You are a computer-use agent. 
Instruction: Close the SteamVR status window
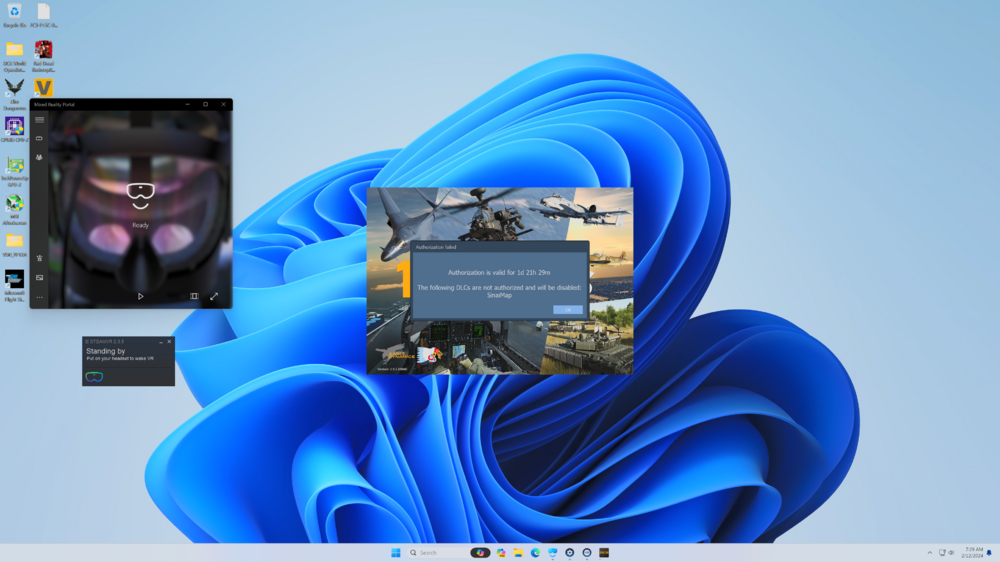click(169, 342)
